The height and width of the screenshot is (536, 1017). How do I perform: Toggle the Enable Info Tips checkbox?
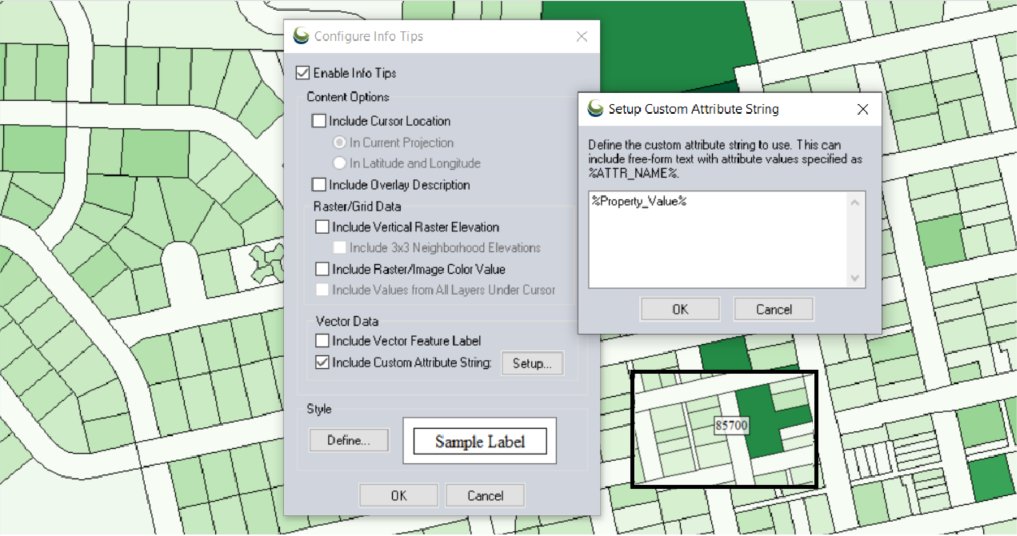[303, 73]
